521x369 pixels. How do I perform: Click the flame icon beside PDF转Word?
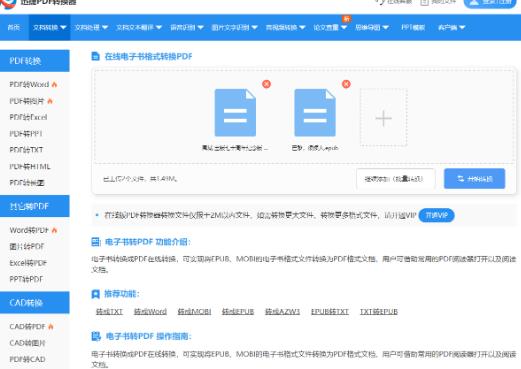point(54,84)
